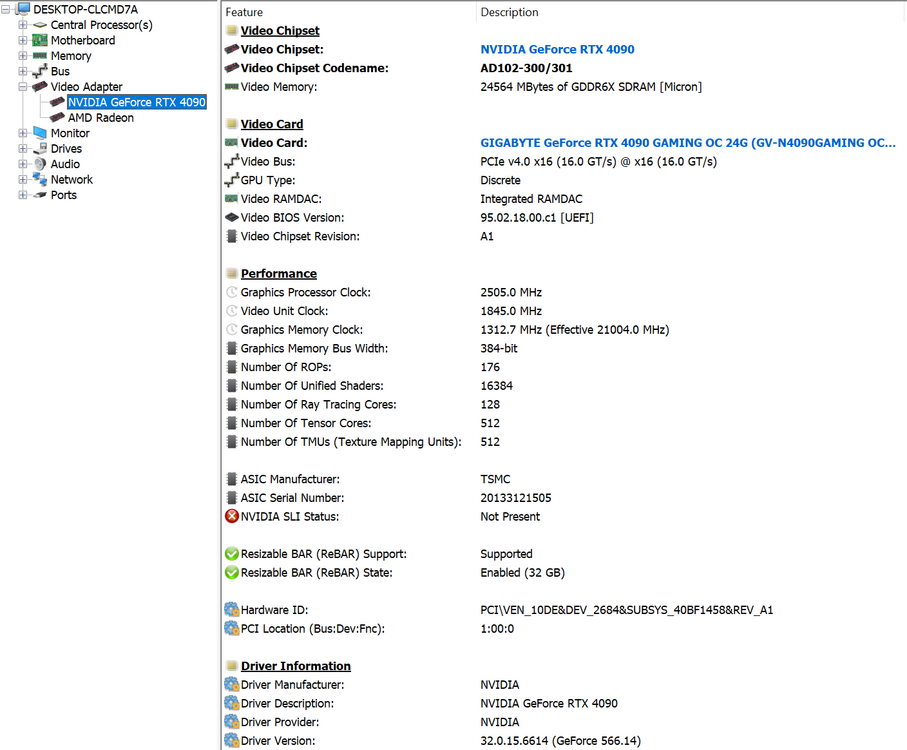Select the 384-bit bus width value
907x750 pixels.
point(499,349)
